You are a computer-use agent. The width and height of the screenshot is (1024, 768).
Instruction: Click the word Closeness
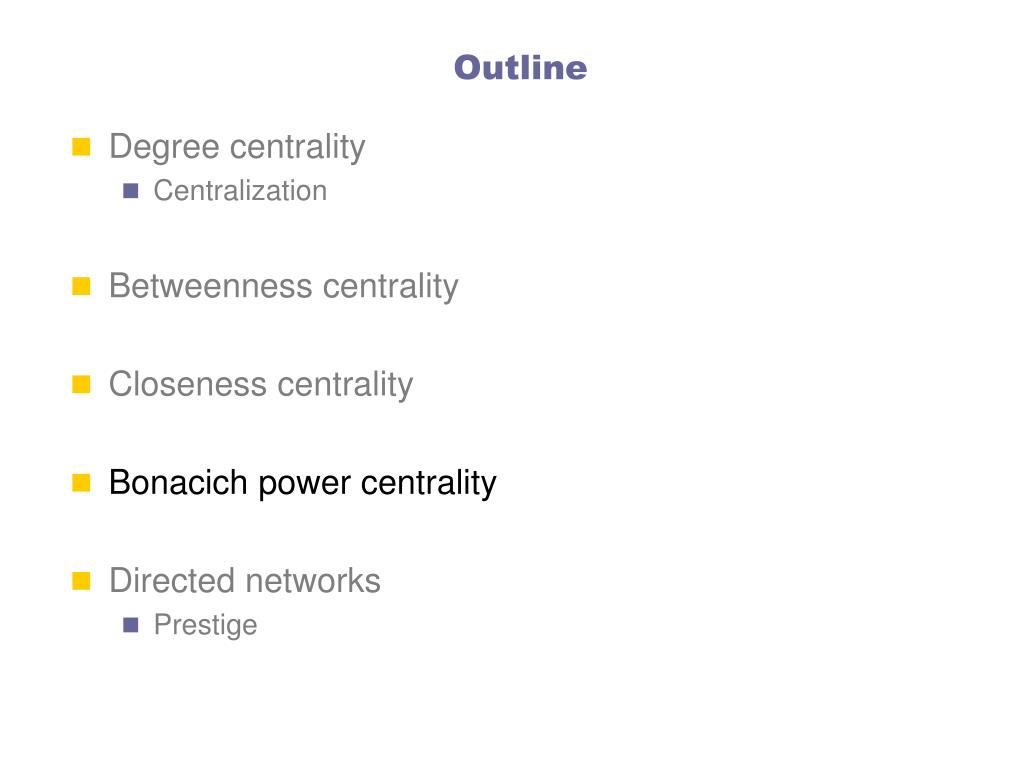point(188,384)
